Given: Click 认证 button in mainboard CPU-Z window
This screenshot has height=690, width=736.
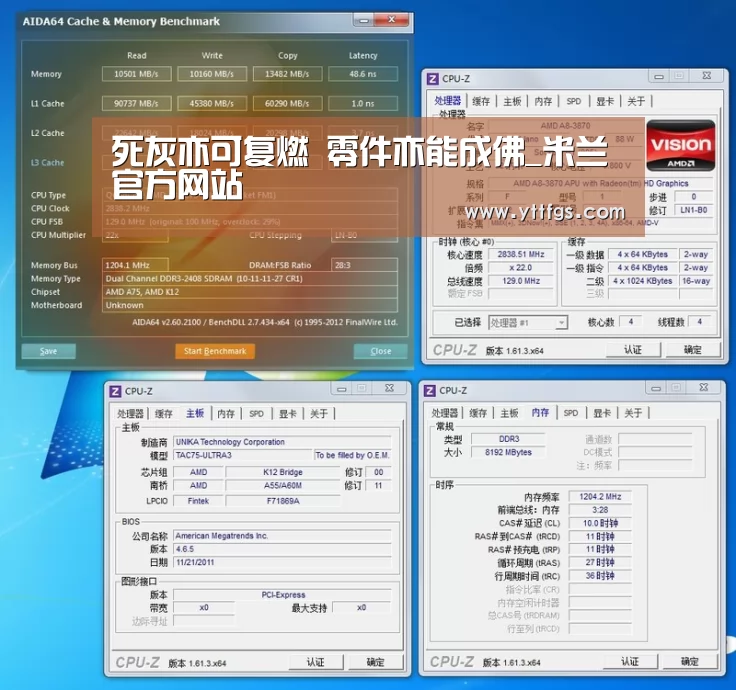Looking at the screenshot, I should tap(315, 662).
